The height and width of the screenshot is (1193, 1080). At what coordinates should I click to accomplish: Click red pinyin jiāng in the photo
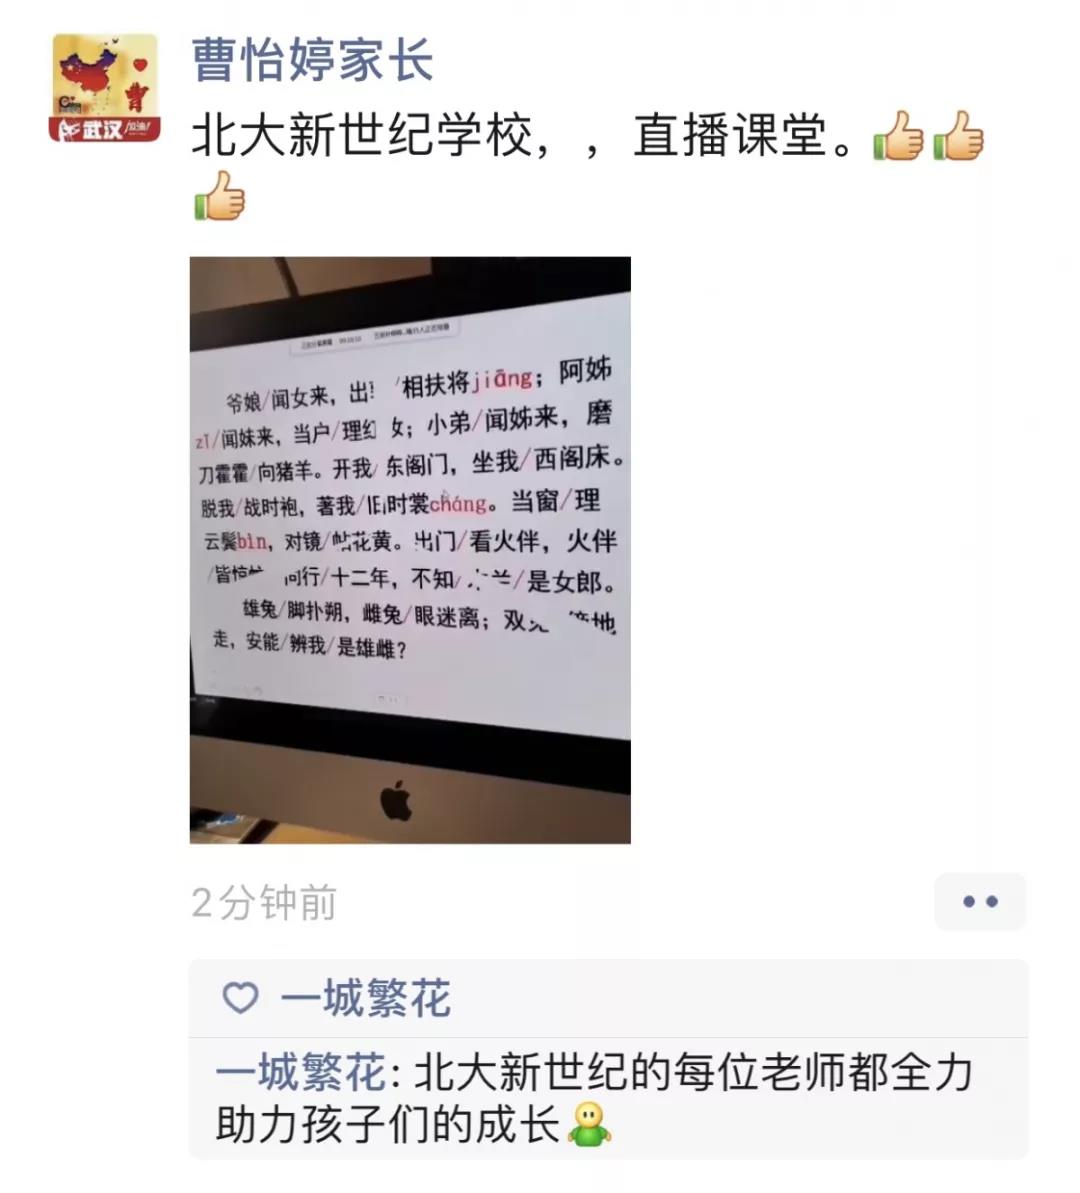pyautogui.click(x=502, y=378)
